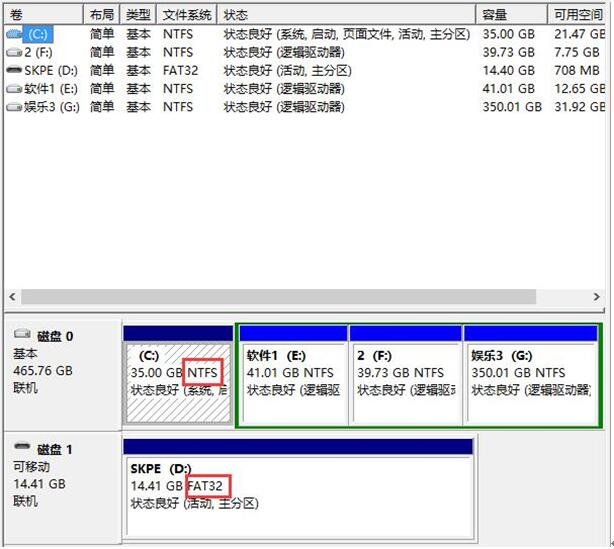Click the horizontal scrollbar right arrow
This screenshot has height=549, width=614.
[597, 298]
